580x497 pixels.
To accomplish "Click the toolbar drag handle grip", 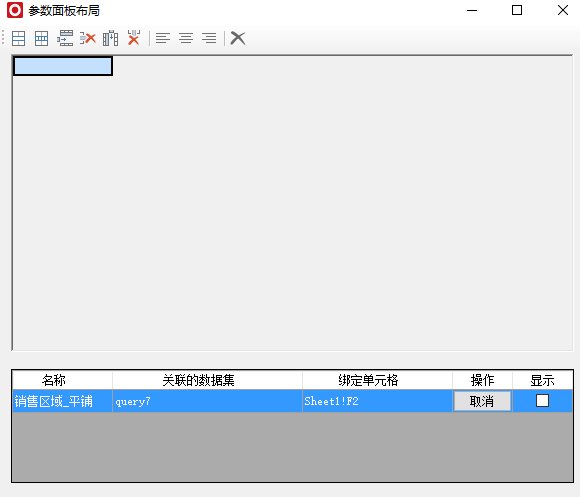I will pyautogui.click(x=3, y=38).
